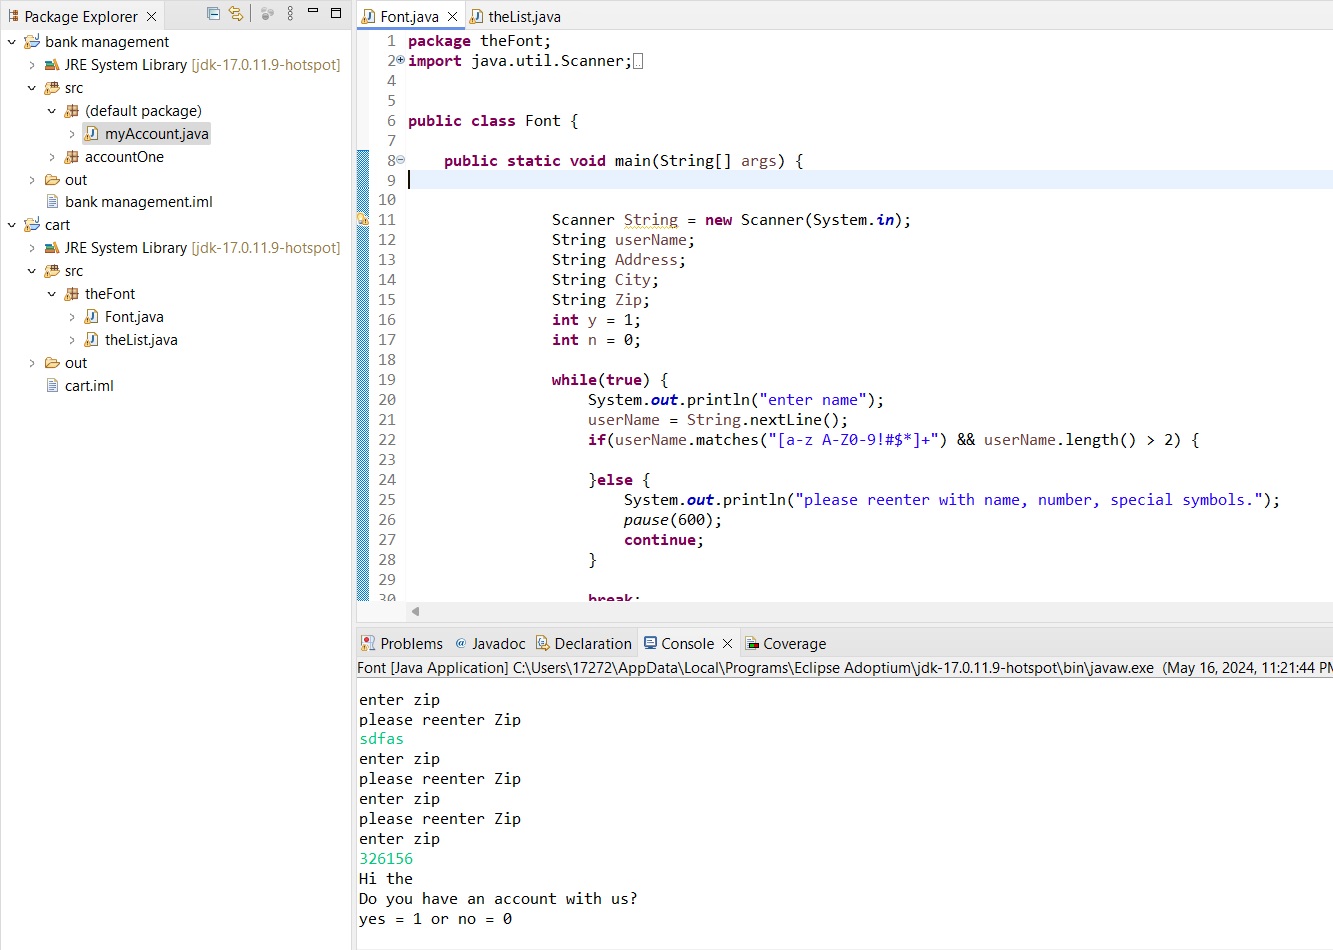1333x950 pixels.
Task: Select cart.iml file in the tree
Action: [x=89, y=386]
